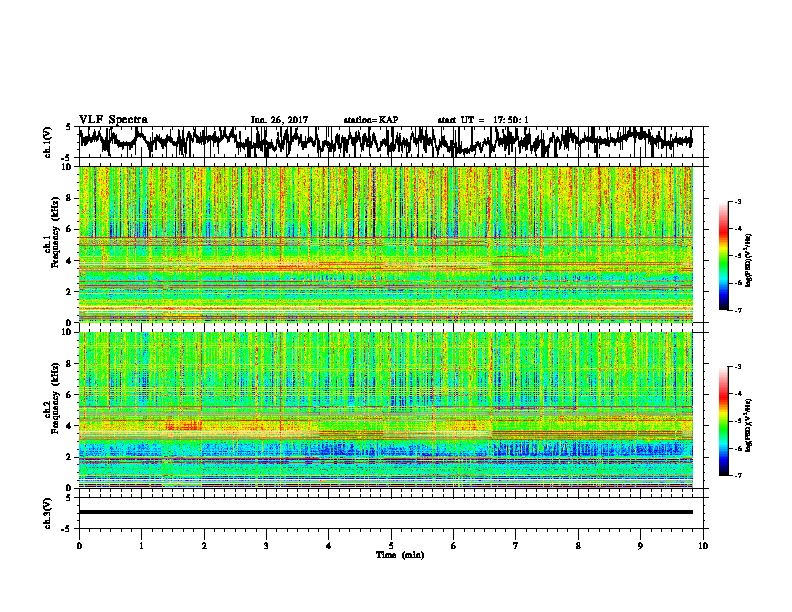
Task: Click the log(PSD) label beside ch.1 colorbar
Action: (x=748, y=261)
